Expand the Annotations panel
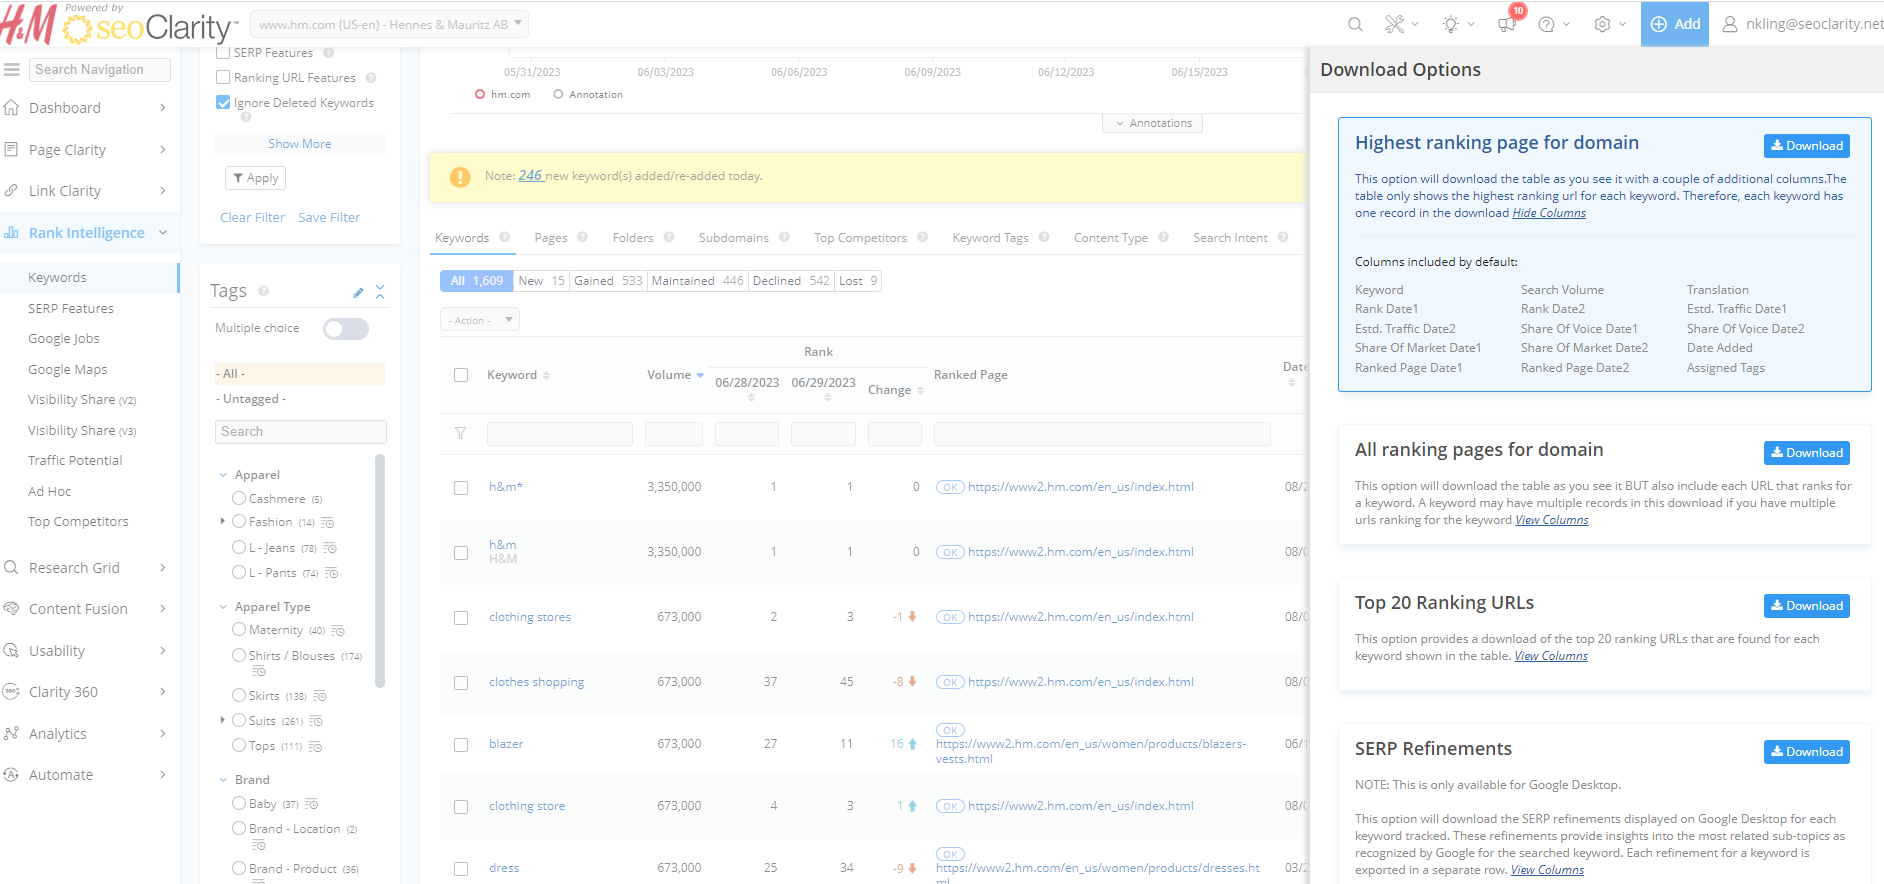This screenshot has width=1884, height=884. 1153,123
